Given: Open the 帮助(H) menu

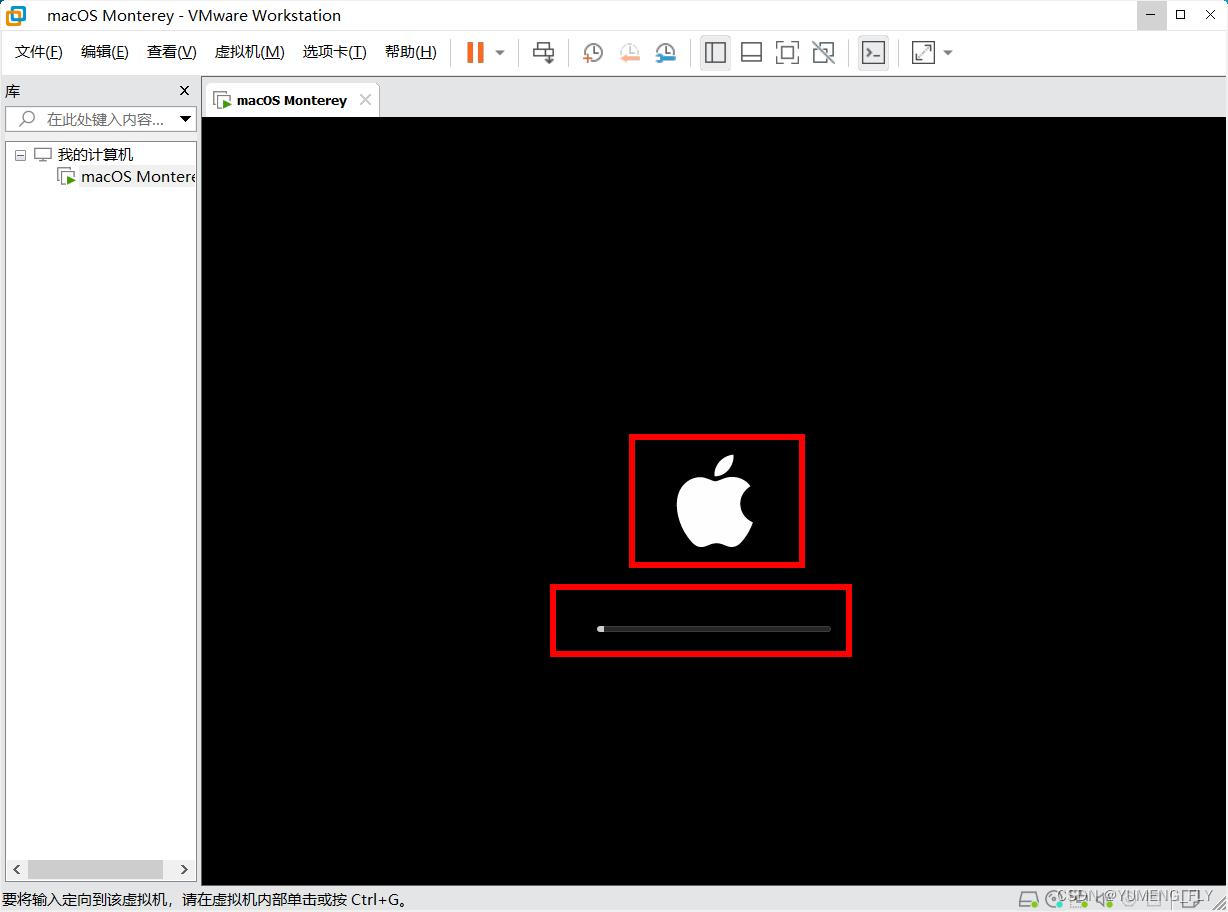Looking at the screenshot, I should (411, 52).
